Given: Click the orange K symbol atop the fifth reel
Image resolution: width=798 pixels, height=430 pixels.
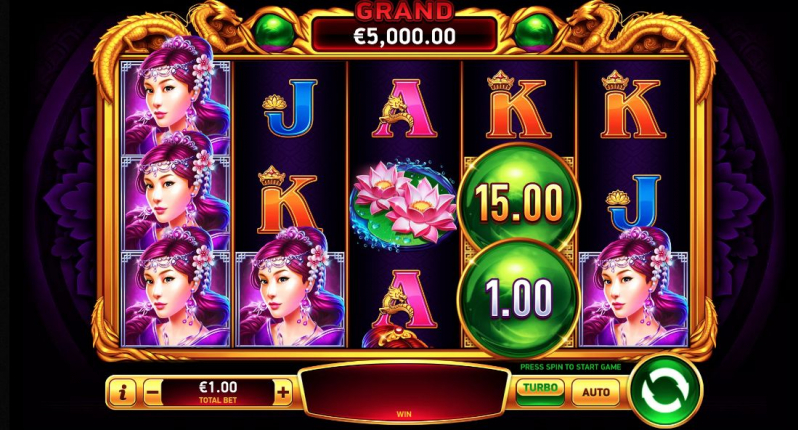Looking at the screenshot, I should coord(633,104).
